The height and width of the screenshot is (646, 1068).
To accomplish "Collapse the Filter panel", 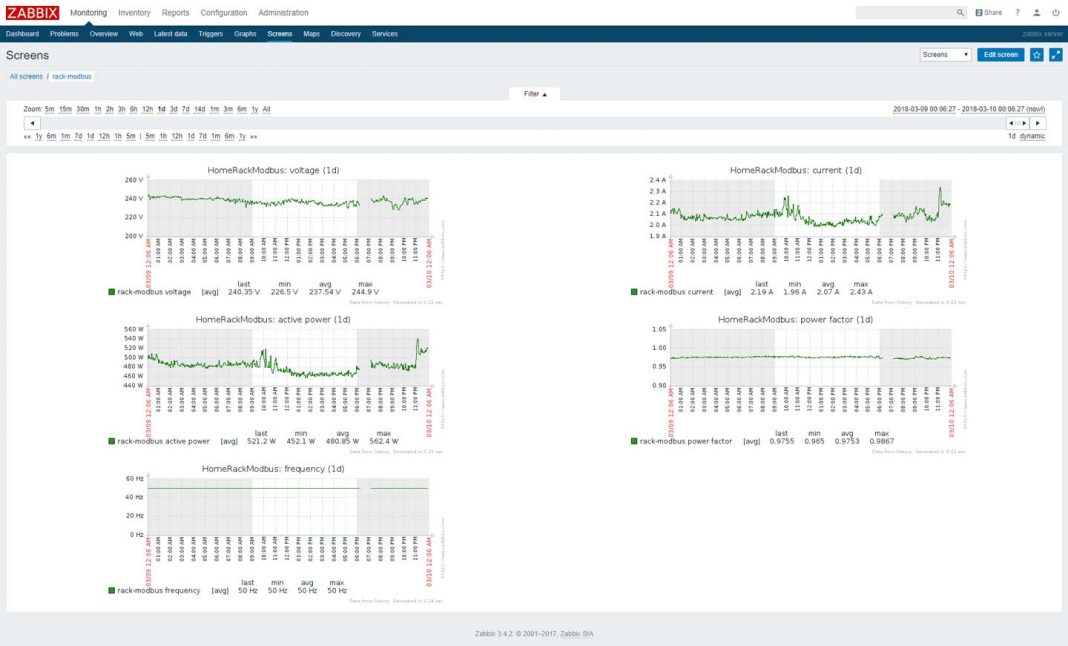I will (535, 94).
